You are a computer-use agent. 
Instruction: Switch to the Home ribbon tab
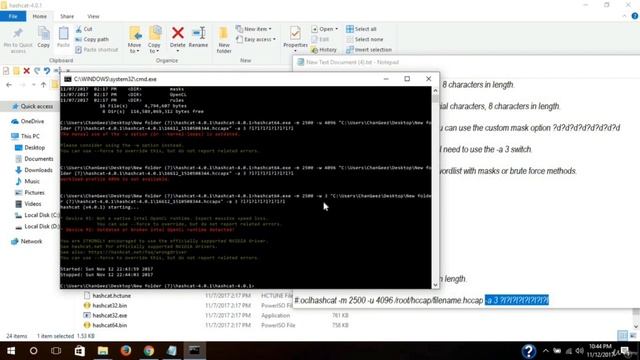(x=40, y=16)
